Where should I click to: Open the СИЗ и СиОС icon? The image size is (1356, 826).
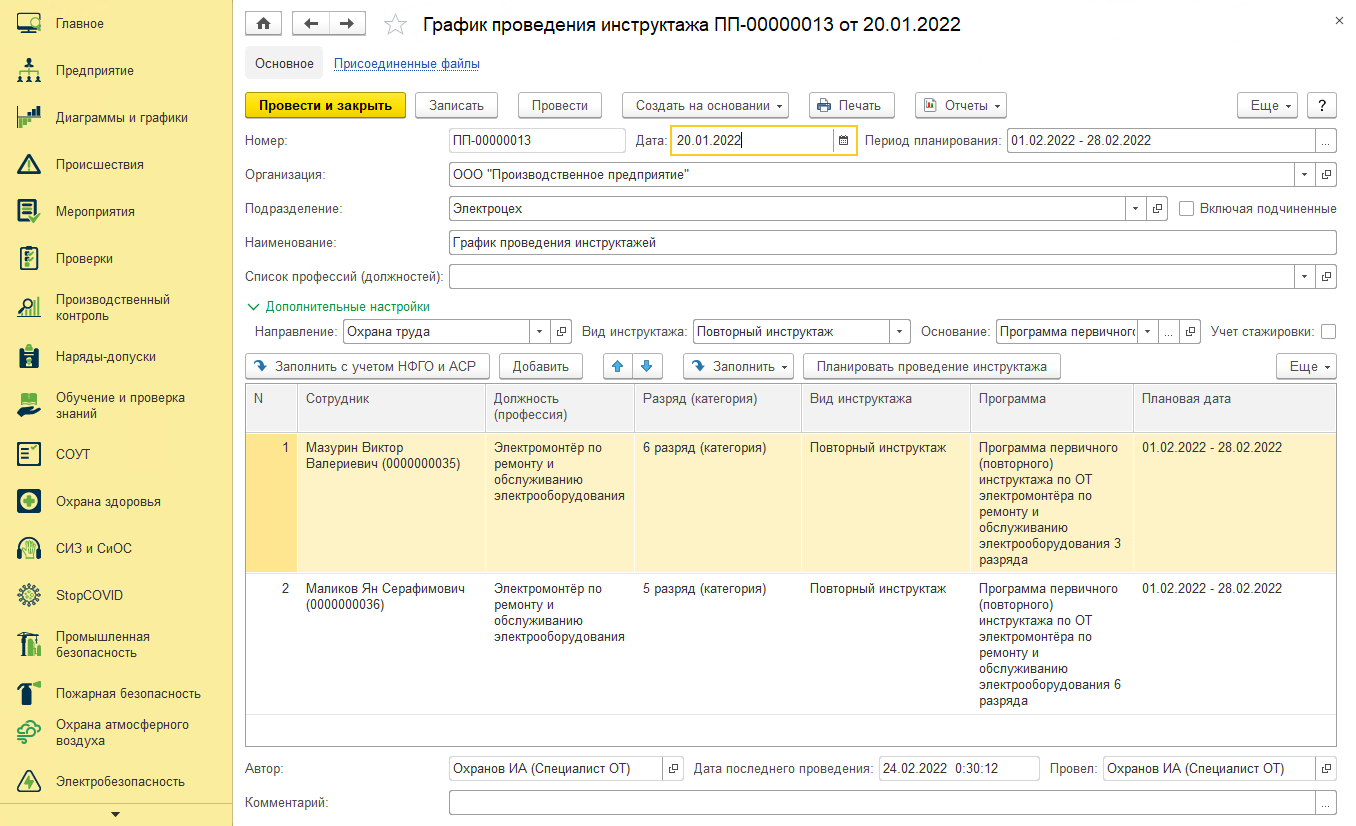coord(28,548)
